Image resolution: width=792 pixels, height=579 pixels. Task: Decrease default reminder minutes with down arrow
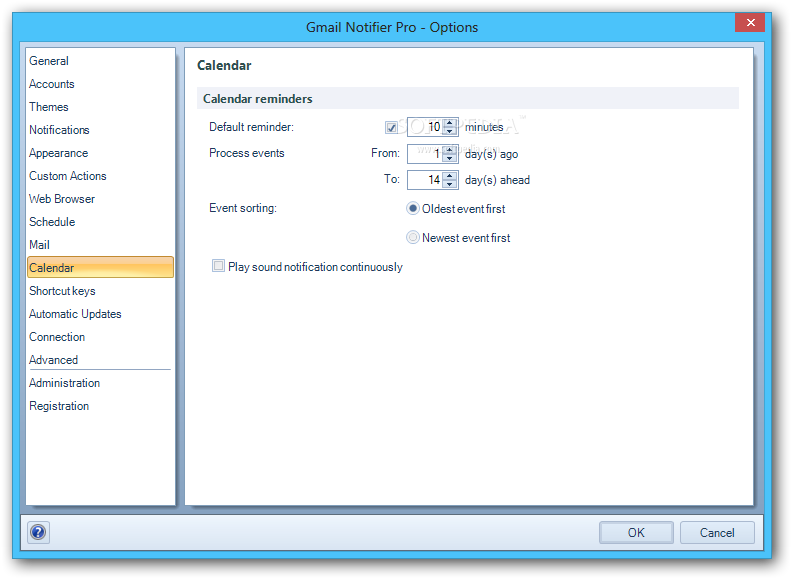pyautogui.click(x=450, y=131)
